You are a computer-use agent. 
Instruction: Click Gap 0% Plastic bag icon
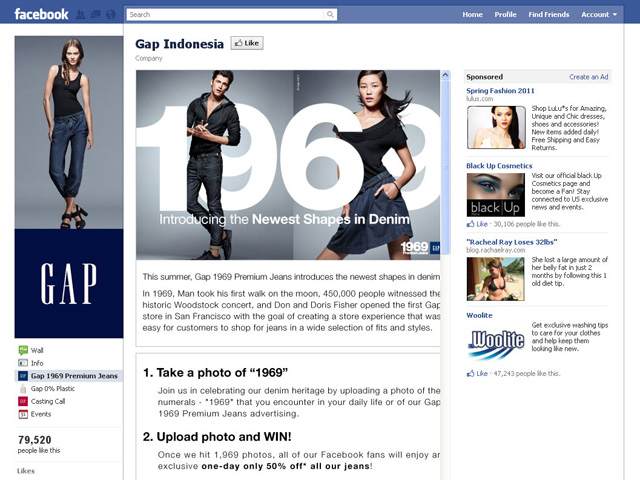coord(23,389)
